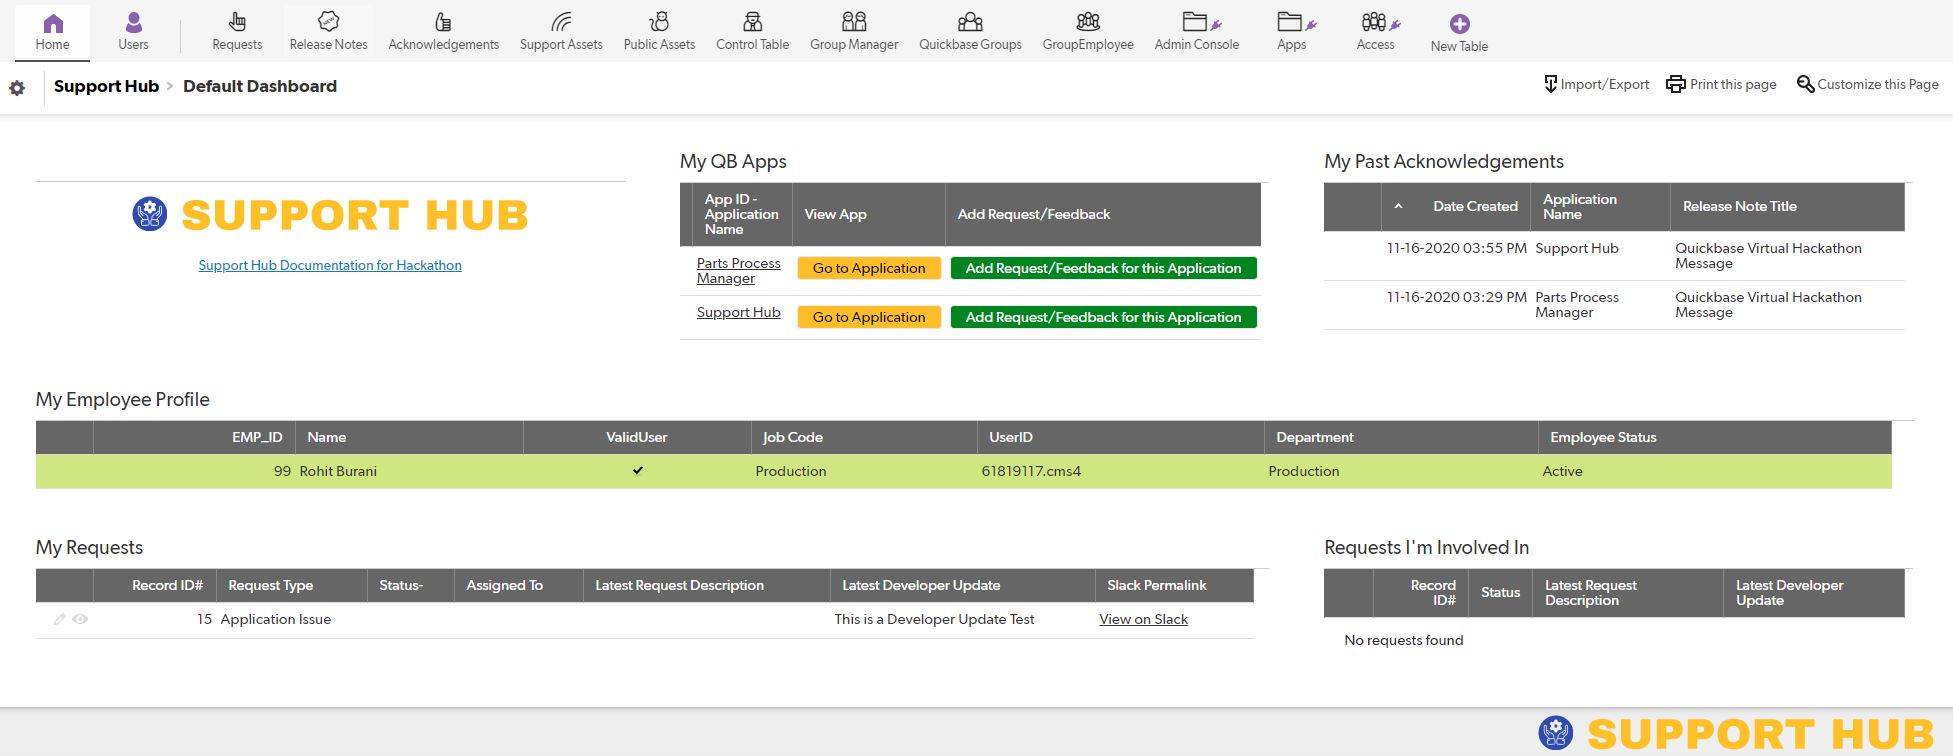Open the Apps folder icon
The image size is (1953, 756).
point(1296,22)
